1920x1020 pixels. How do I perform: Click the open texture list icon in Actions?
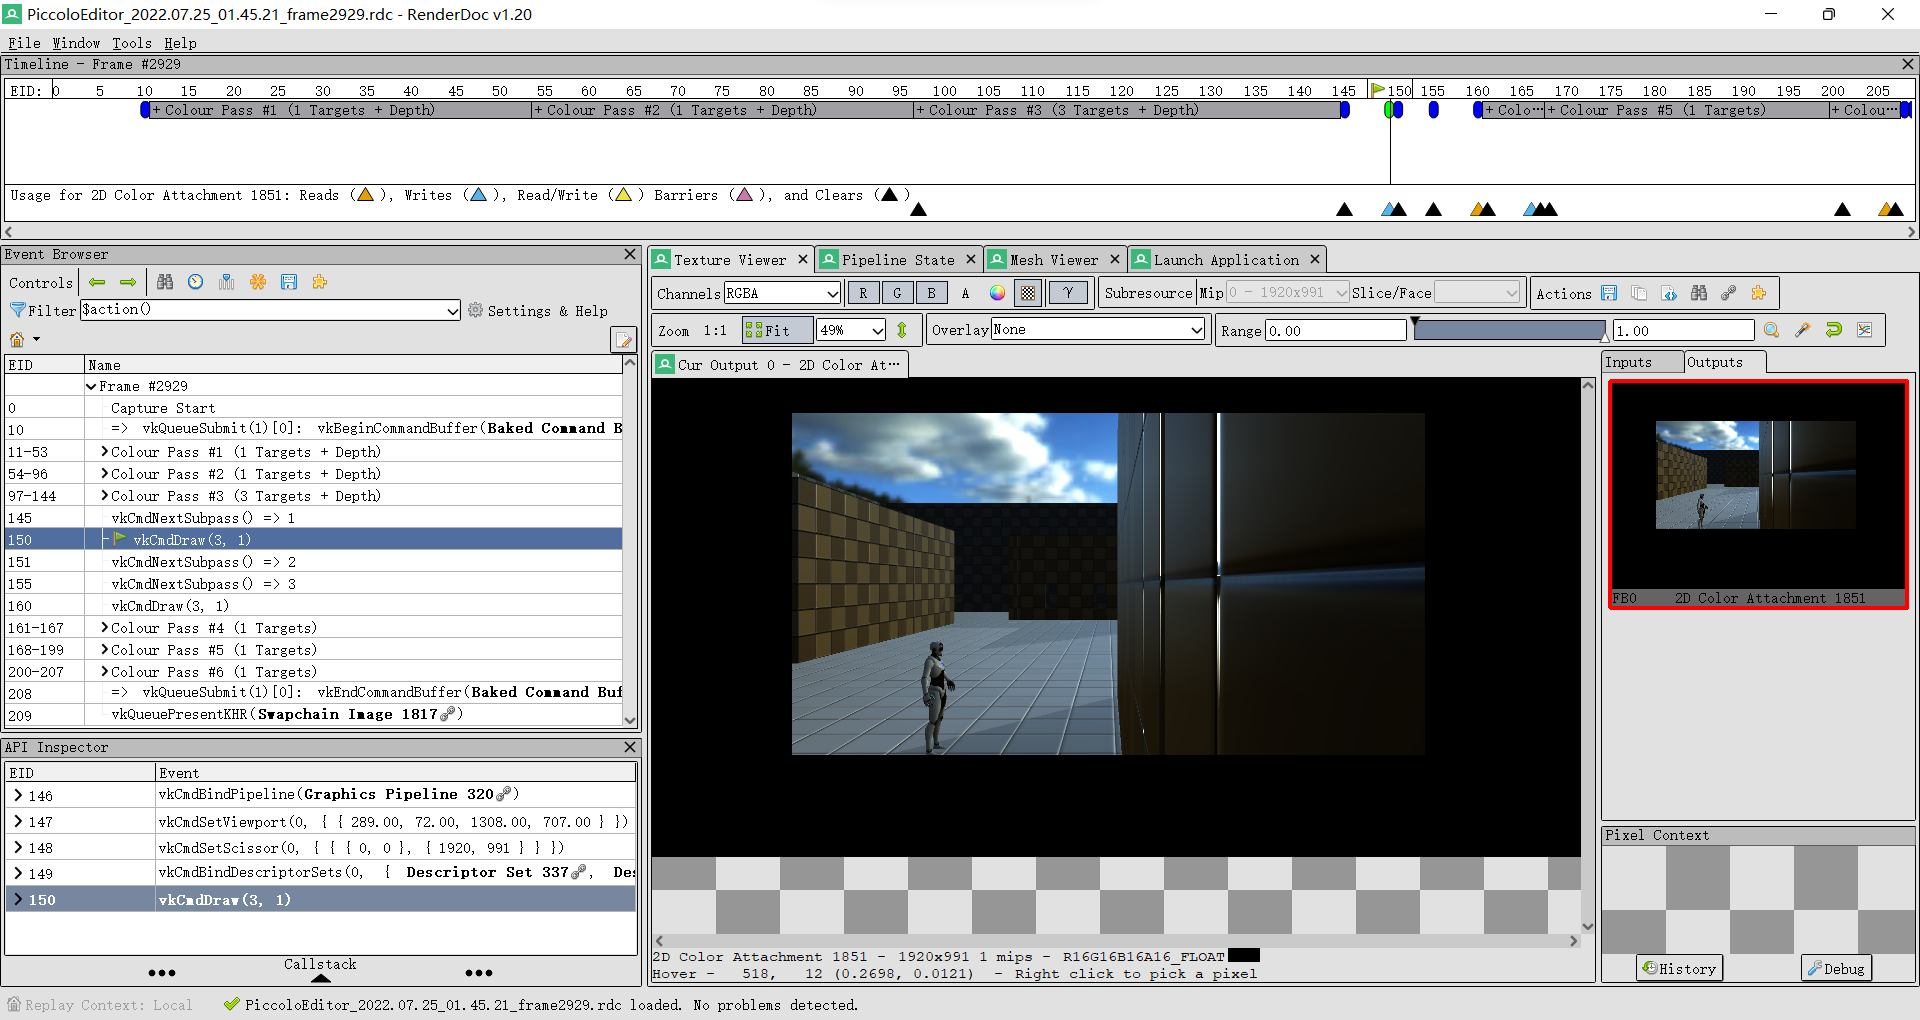point(1669,293)
